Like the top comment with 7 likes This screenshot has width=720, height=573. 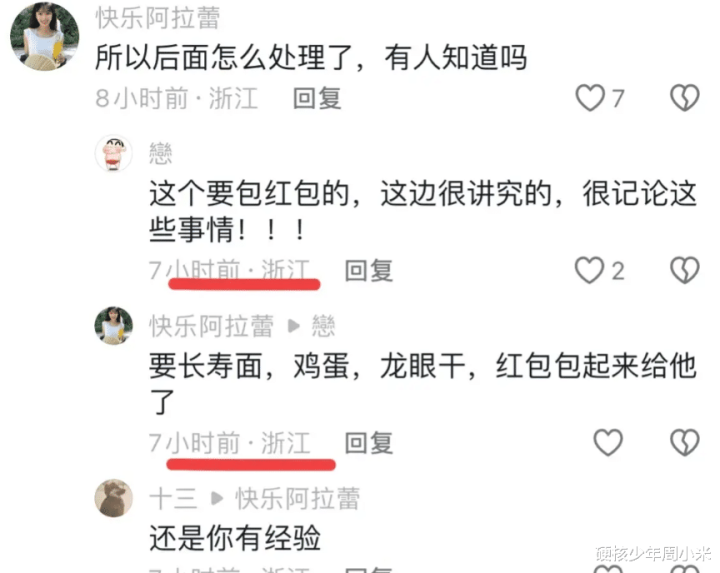pyautogui.click(x=590, y=98)
